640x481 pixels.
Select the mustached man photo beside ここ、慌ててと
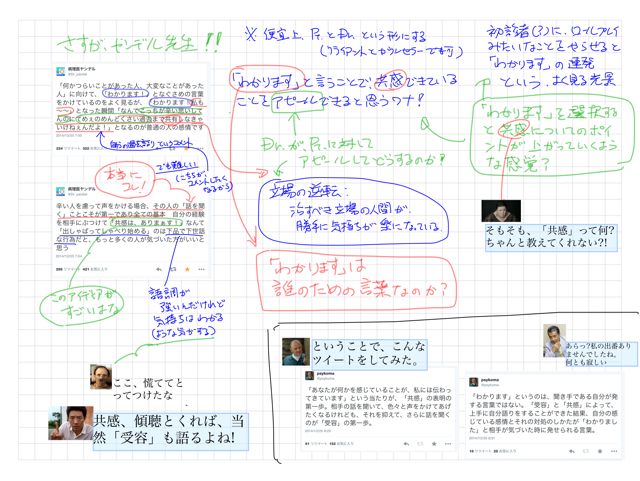101,377
